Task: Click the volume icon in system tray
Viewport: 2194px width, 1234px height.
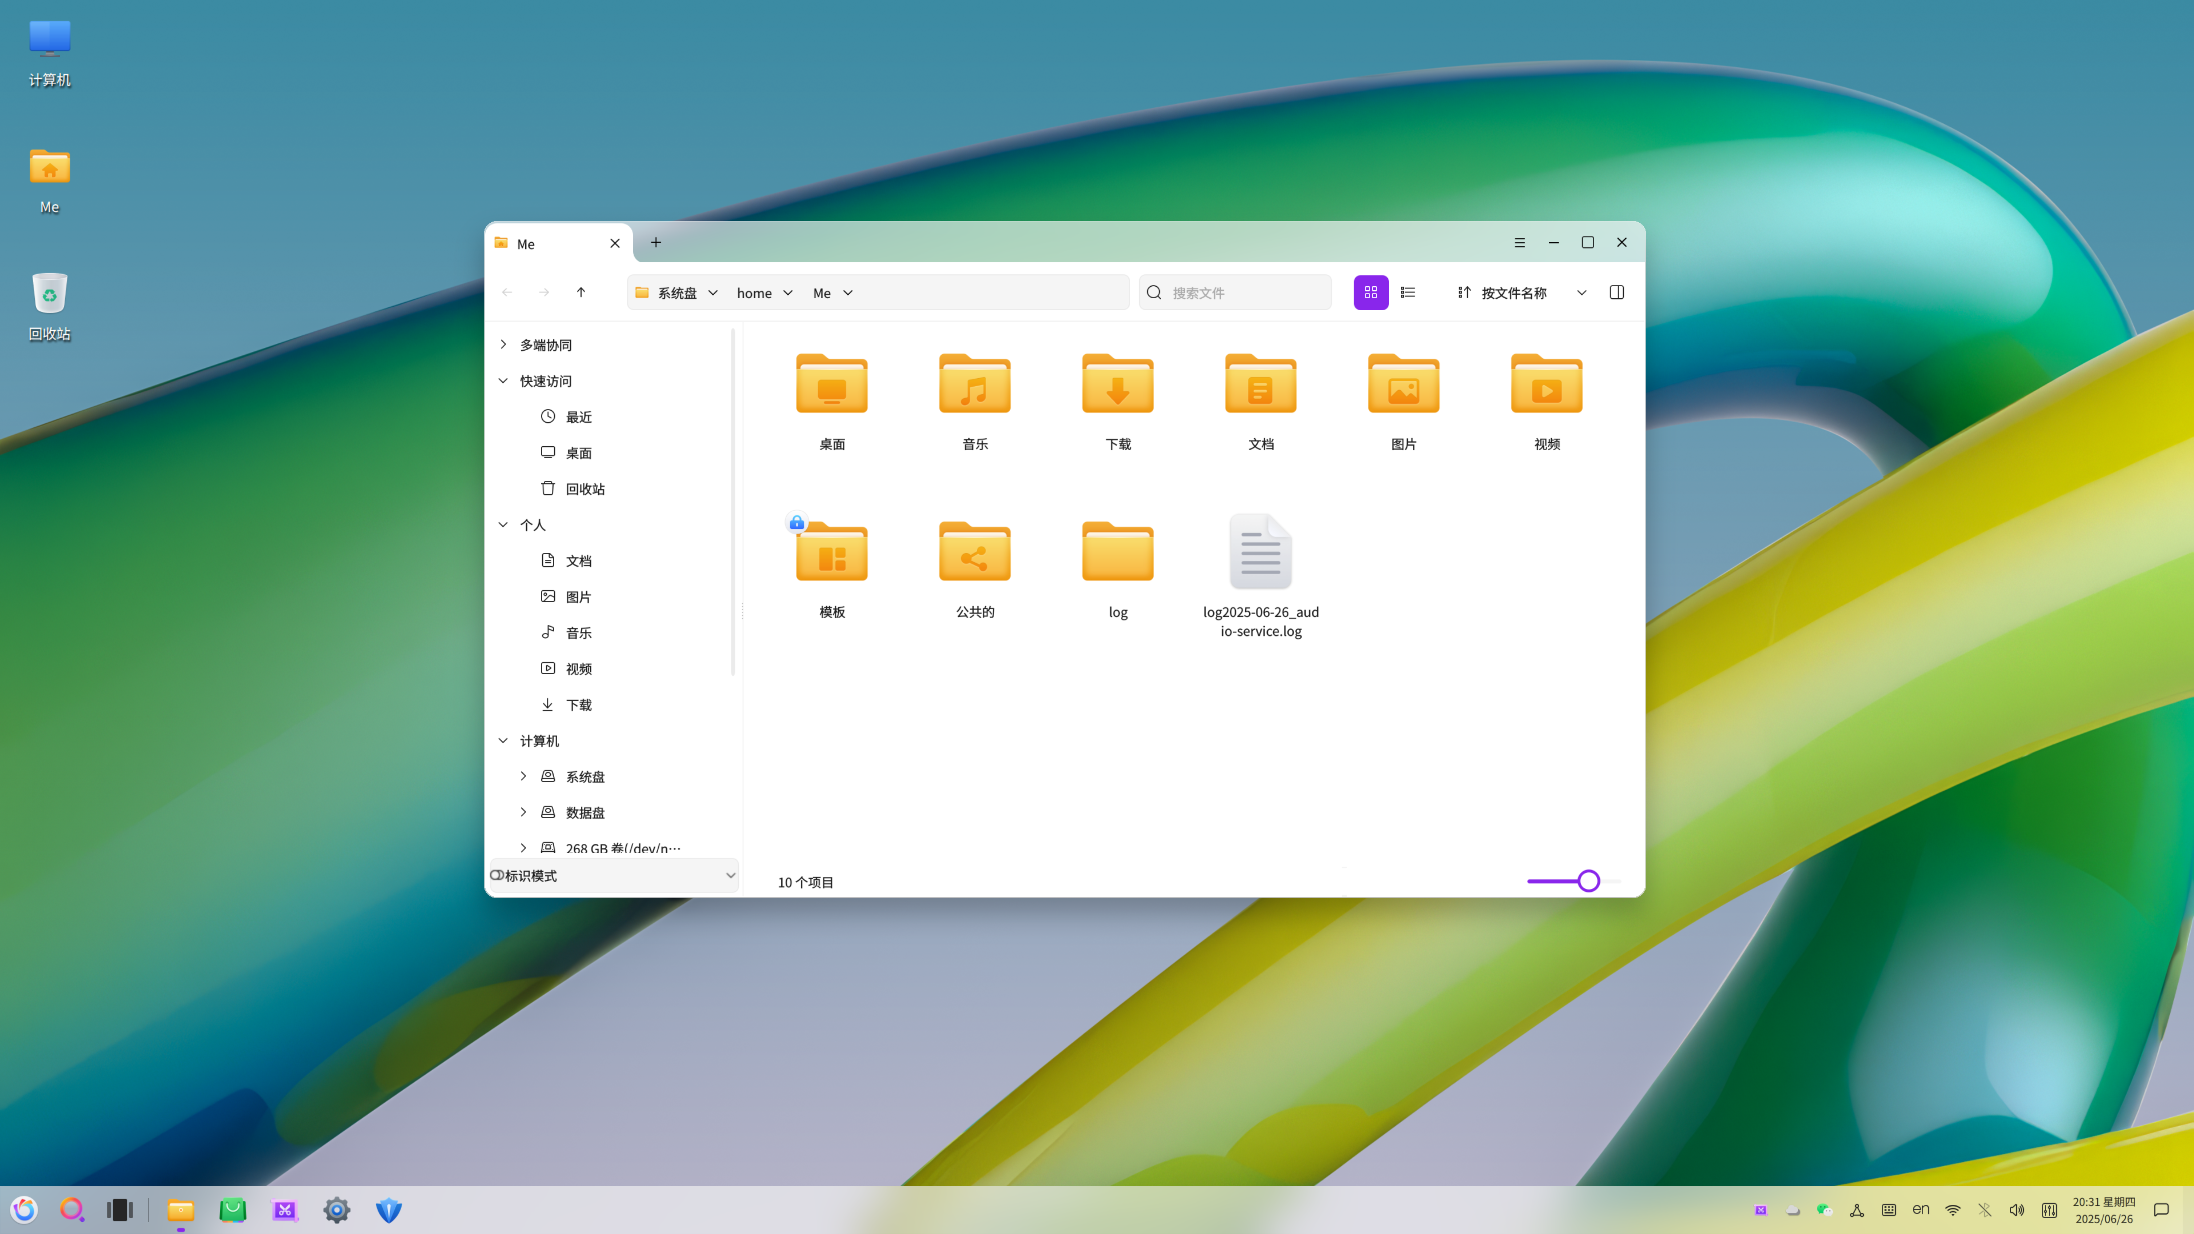Action: coord(2017,1210)
